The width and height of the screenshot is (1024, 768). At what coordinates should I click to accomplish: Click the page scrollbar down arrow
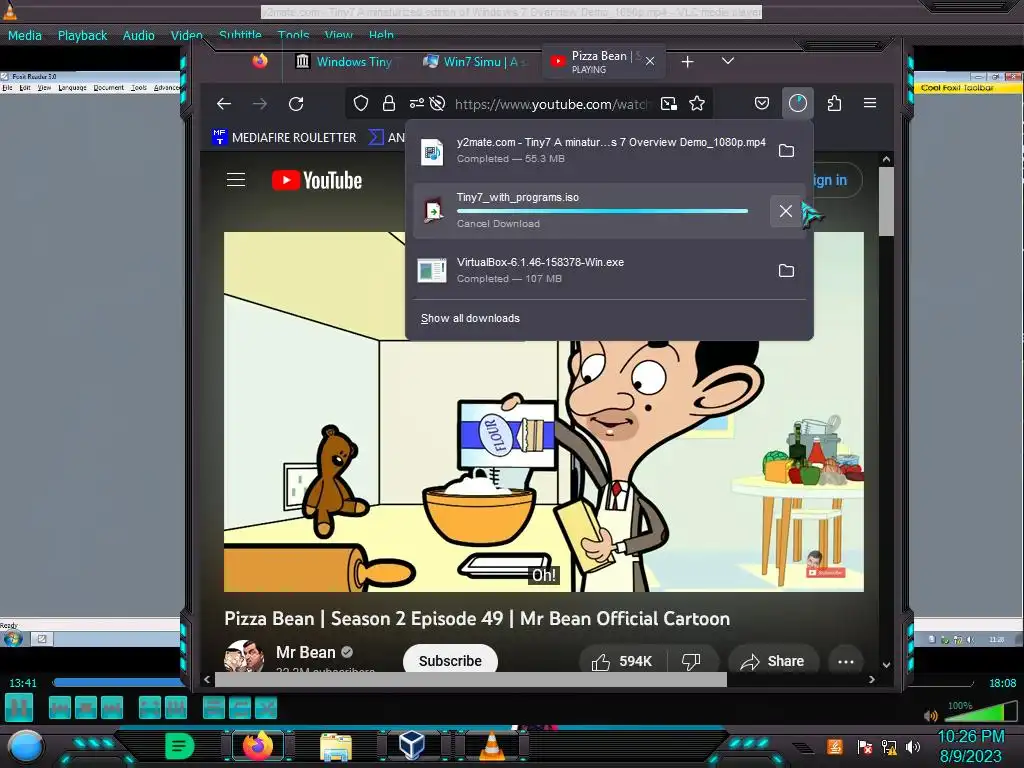click(886, 665)
